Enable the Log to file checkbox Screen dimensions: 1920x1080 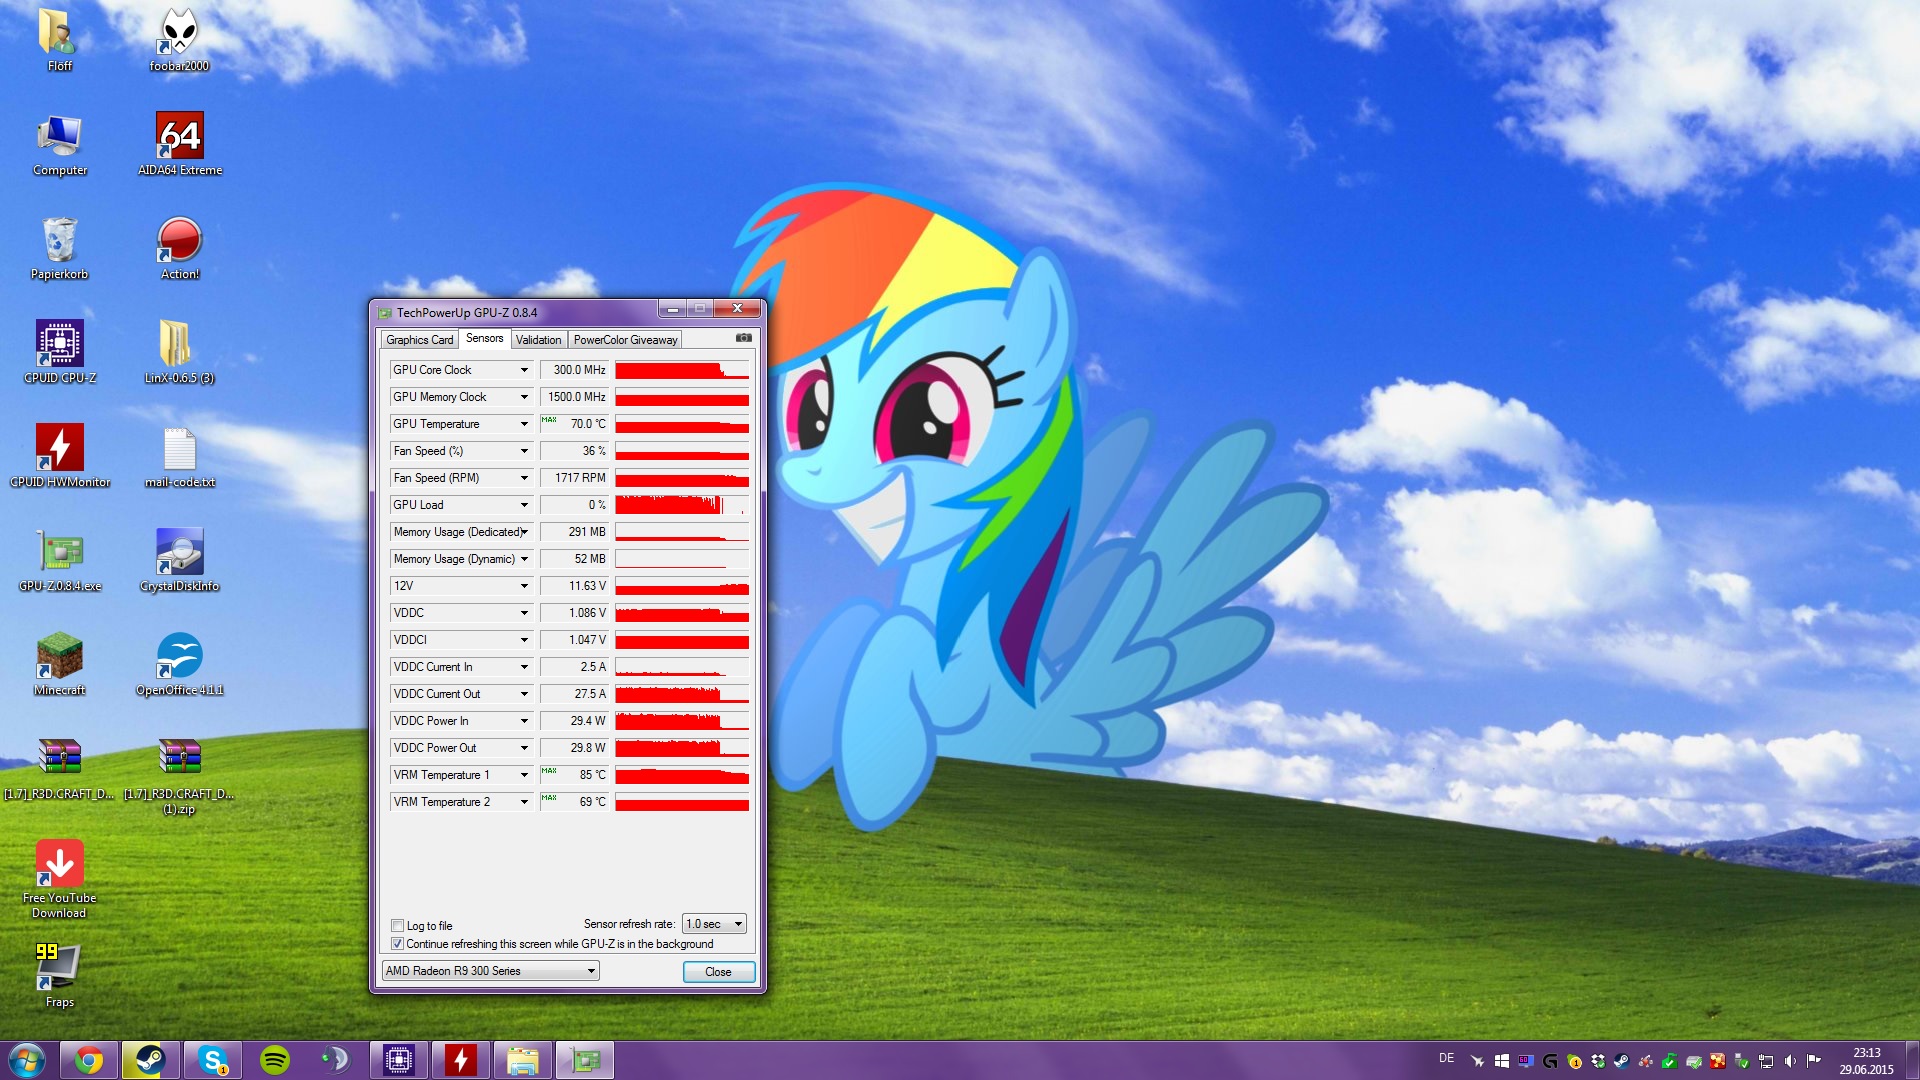pyautogui.click(x=398, y=926)
